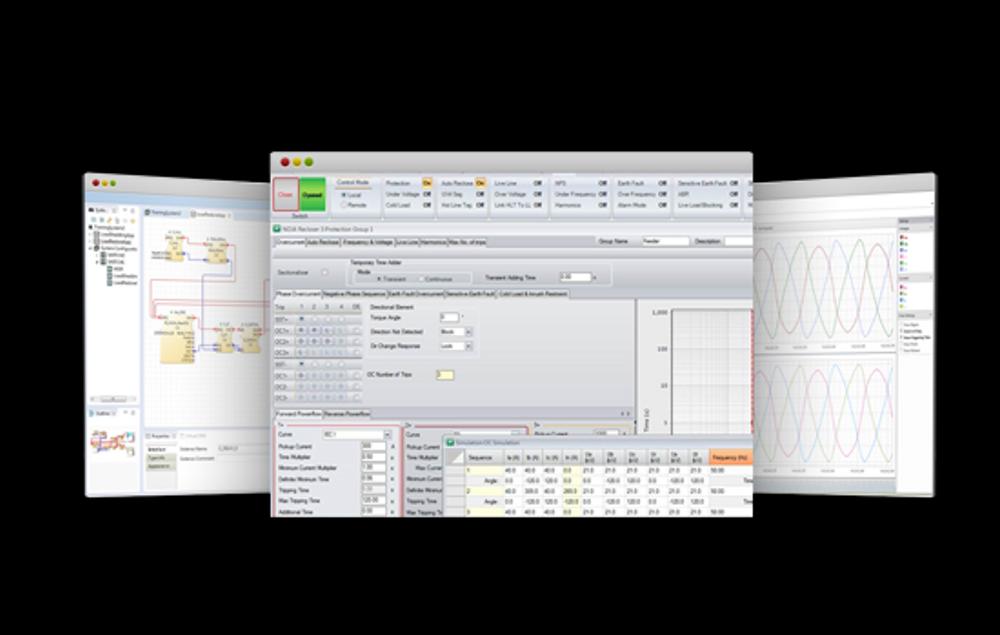
Task: Open the Max No. of trips tab
Action: (x=467, y=242)
